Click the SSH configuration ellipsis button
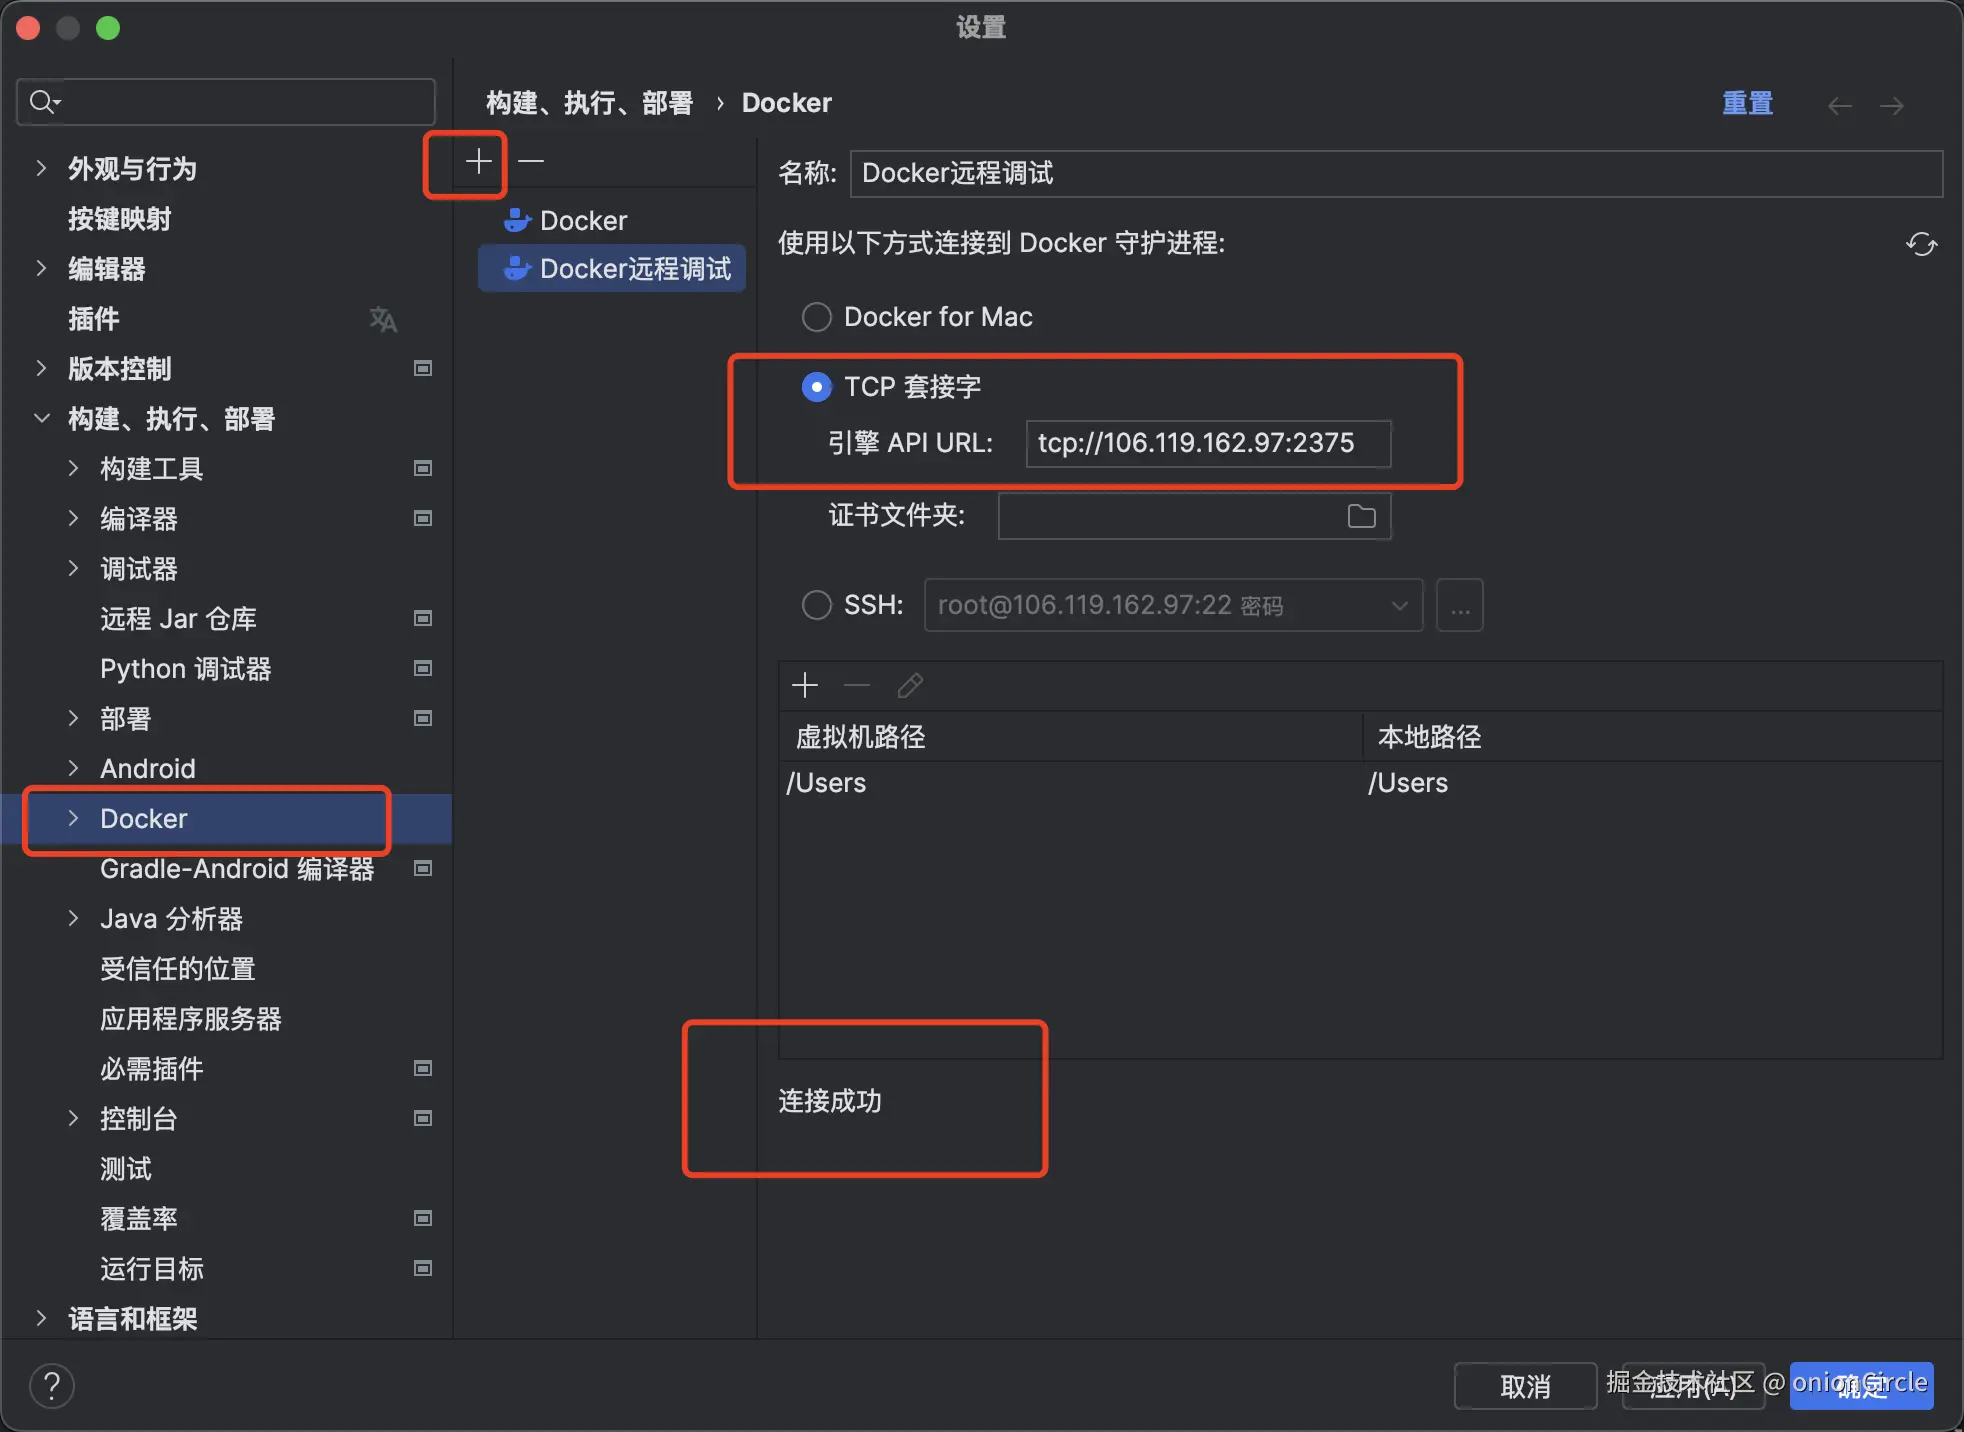1964x1432 pixels. tap(1459, 606)
